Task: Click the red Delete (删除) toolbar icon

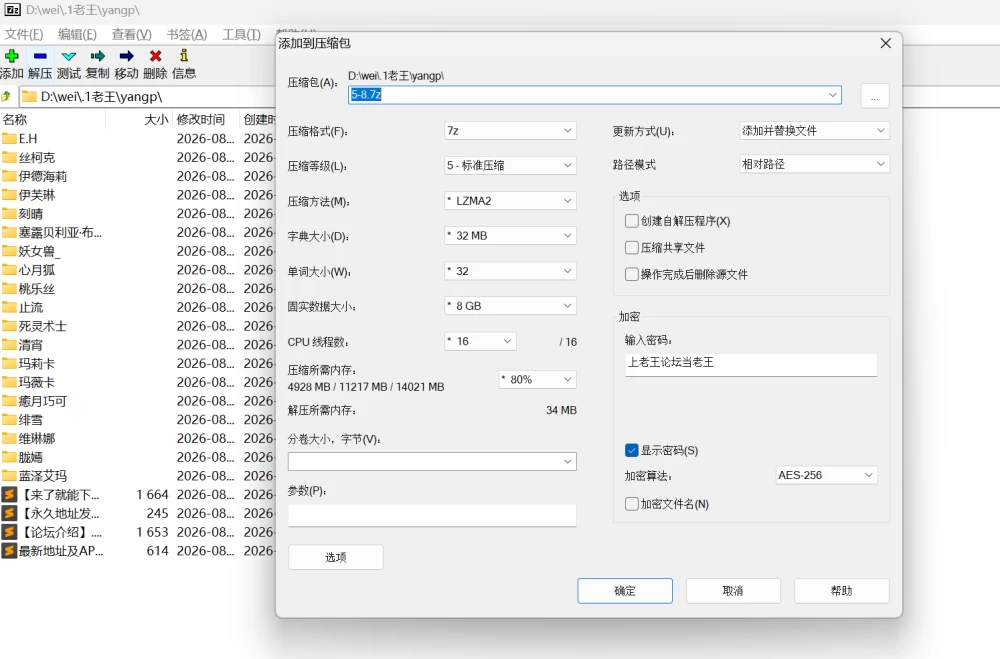Action: tap(155, 56)
